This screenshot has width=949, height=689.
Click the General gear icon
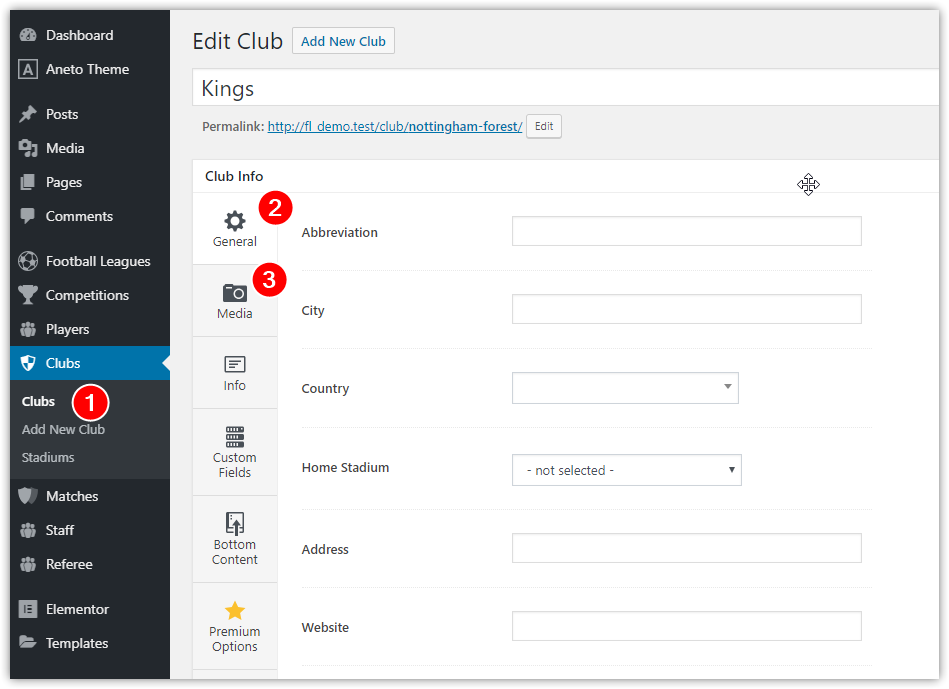coord(235,221)
